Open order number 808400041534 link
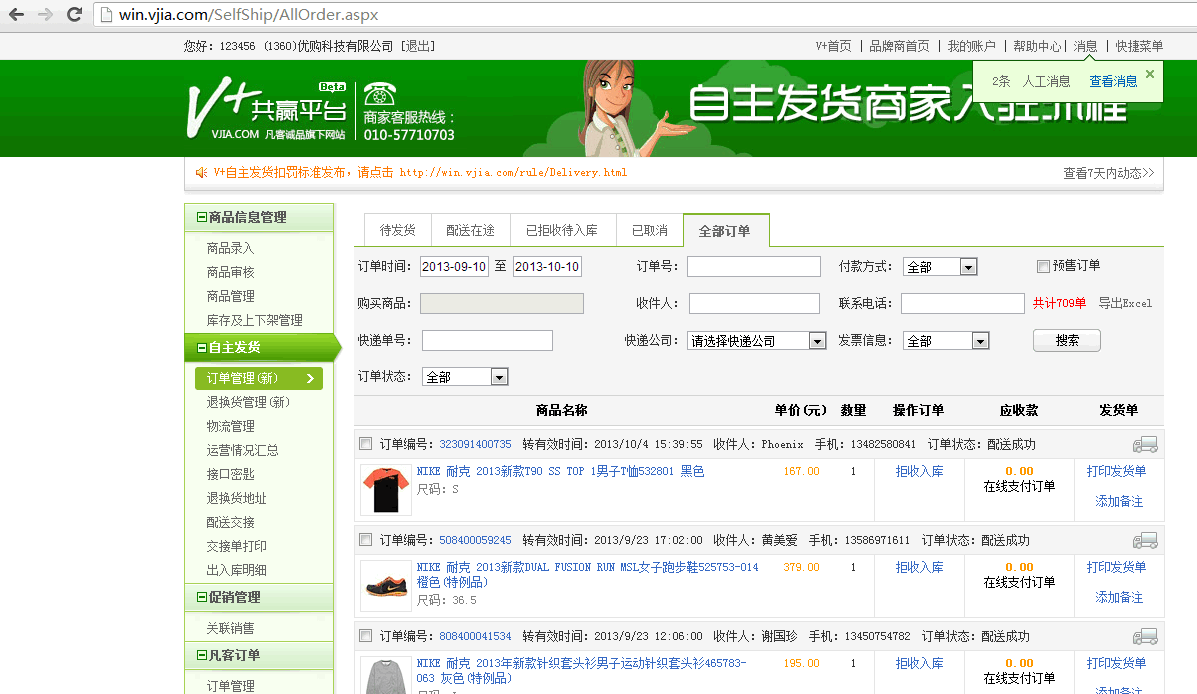The image size is (1197, 694). 475,636
